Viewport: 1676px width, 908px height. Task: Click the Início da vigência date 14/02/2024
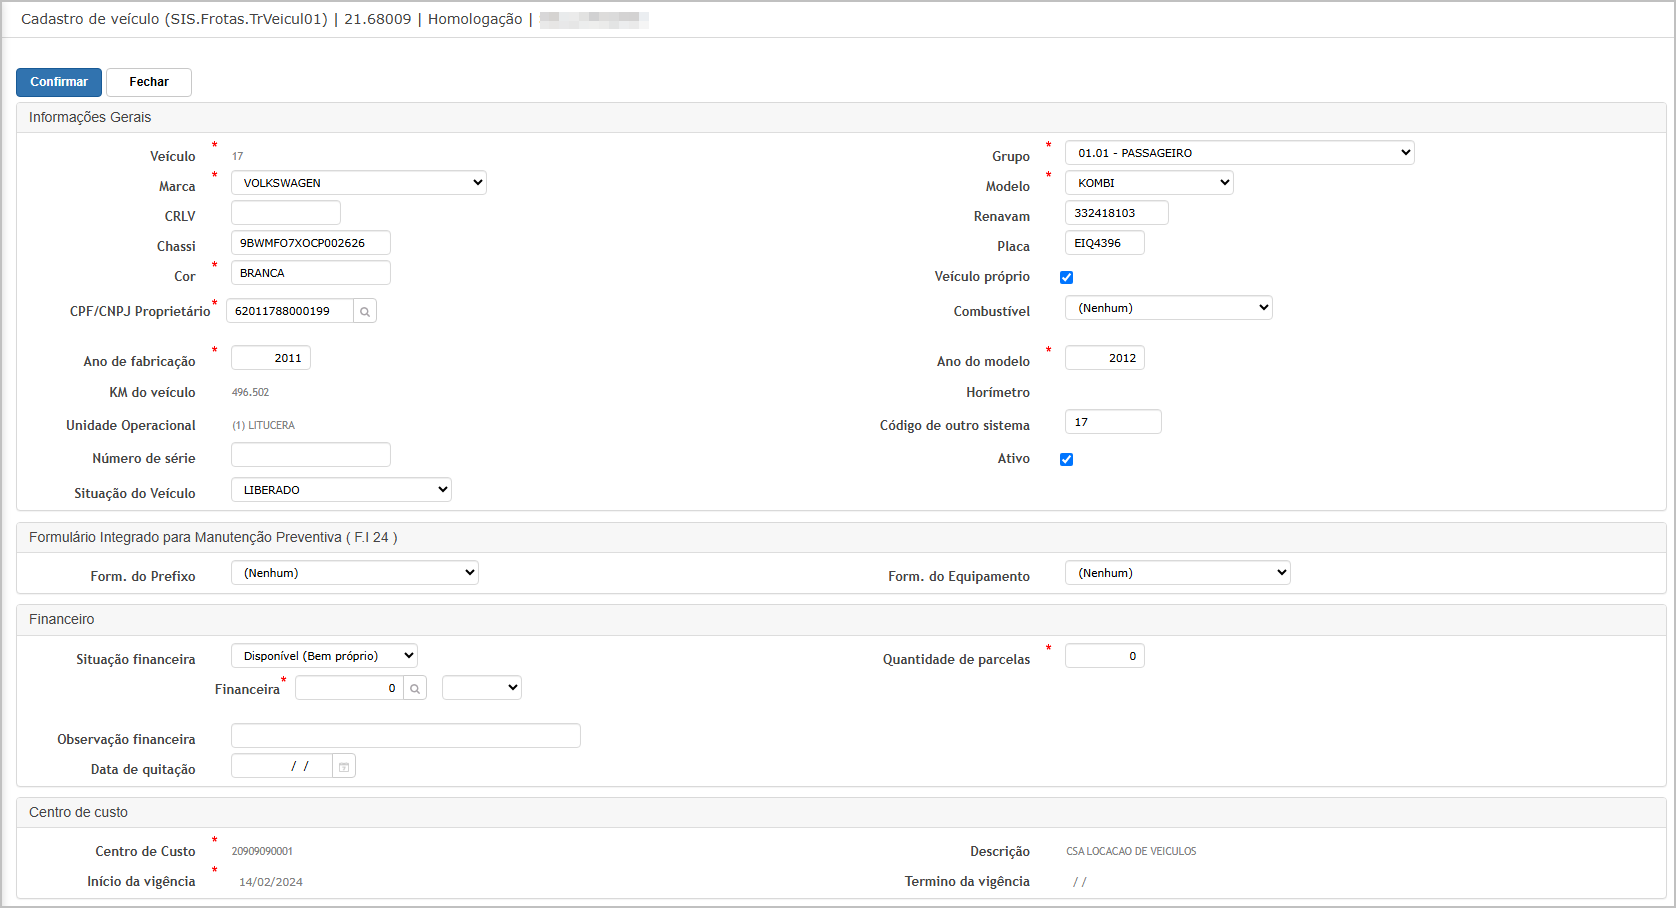(271, 882)
